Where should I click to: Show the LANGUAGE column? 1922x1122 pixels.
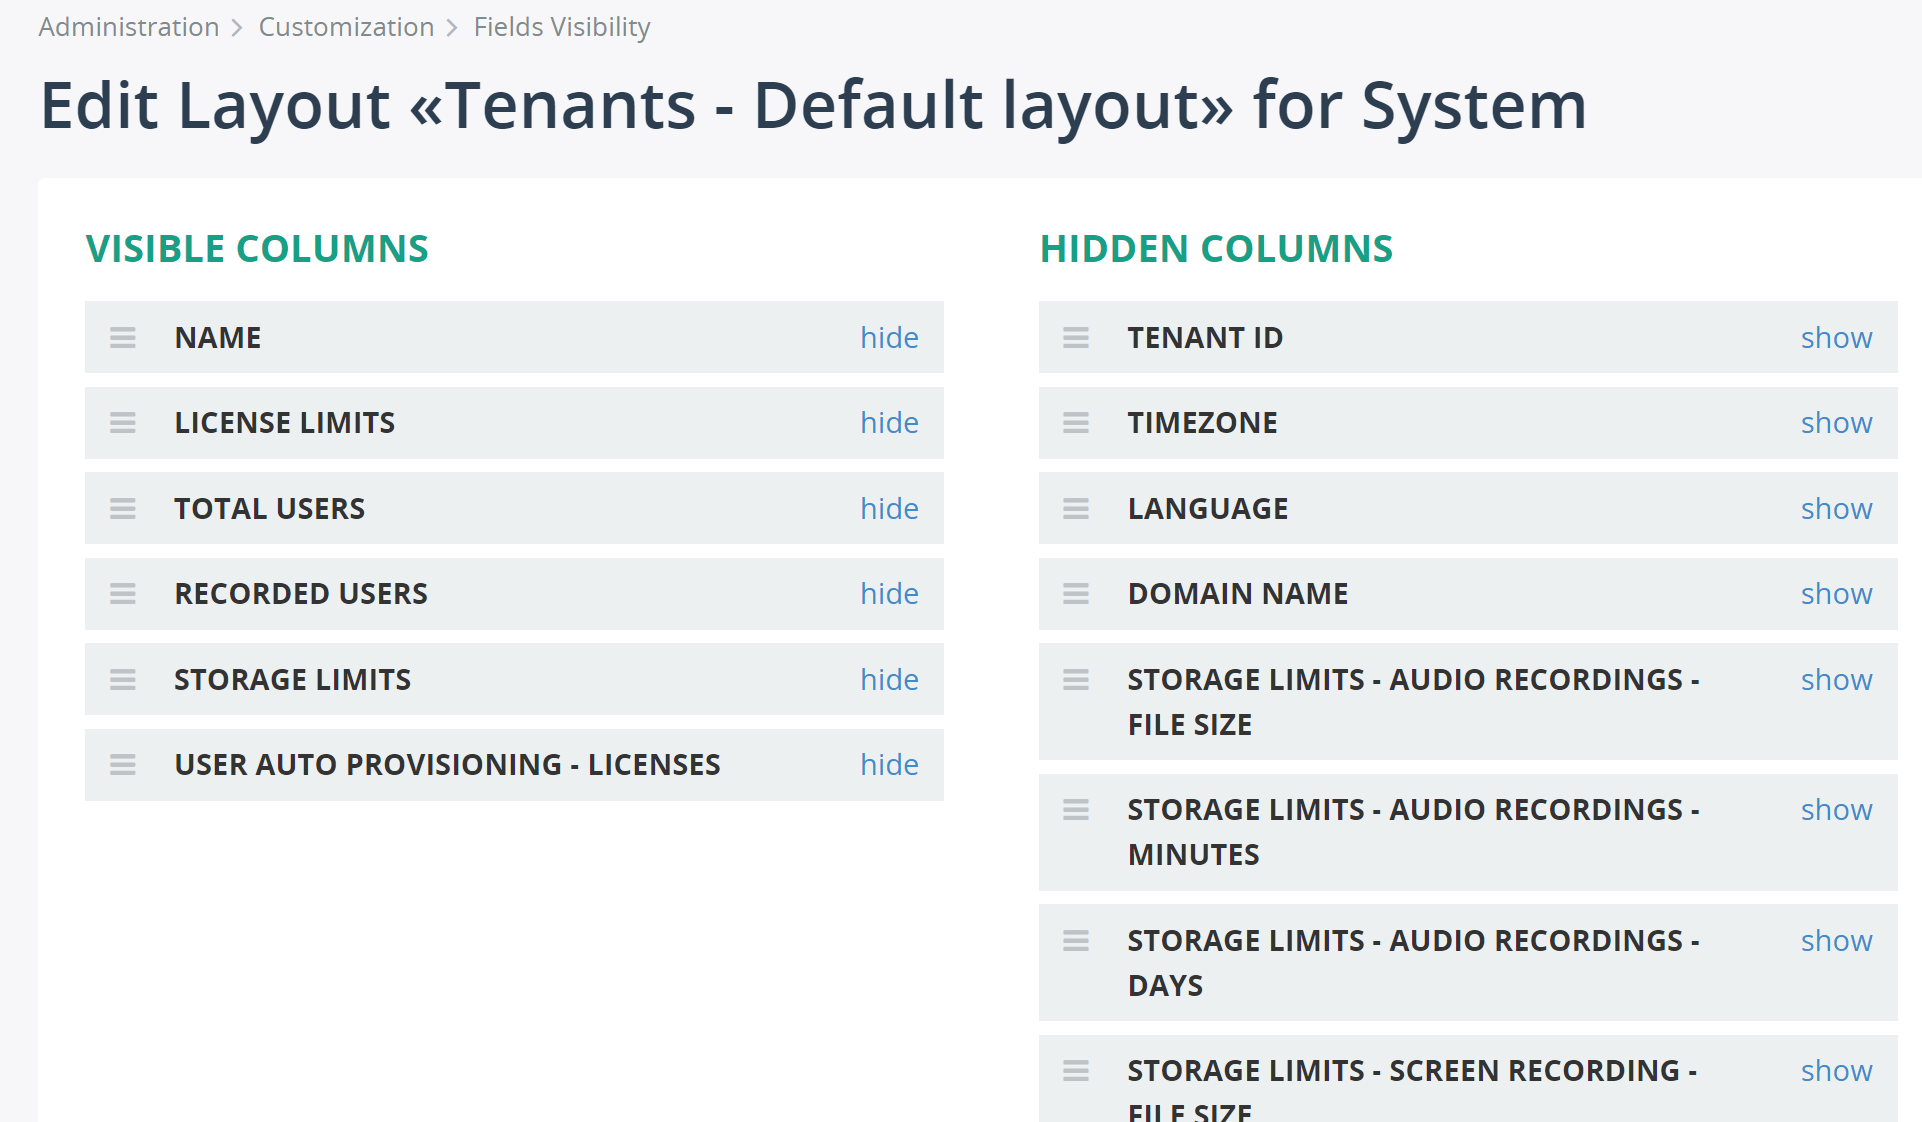[x=1837, y=509]
